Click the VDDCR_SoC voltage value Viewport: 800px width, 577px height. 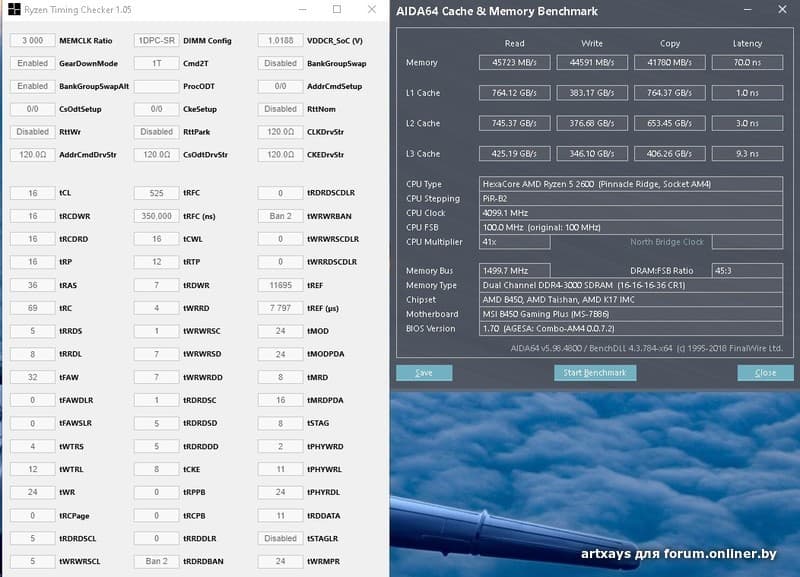281,41
